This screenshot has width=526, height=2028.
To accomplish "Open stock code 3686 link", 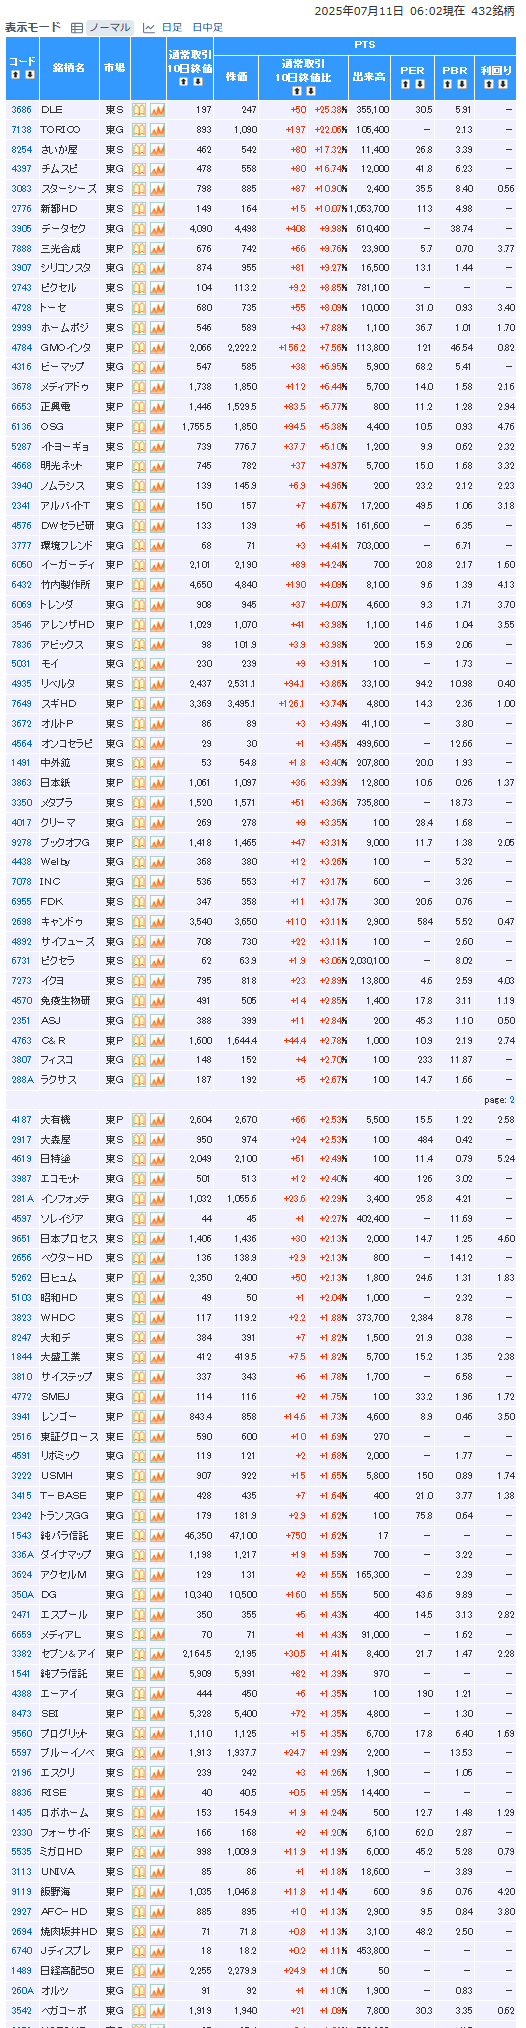I will point(21,110).
